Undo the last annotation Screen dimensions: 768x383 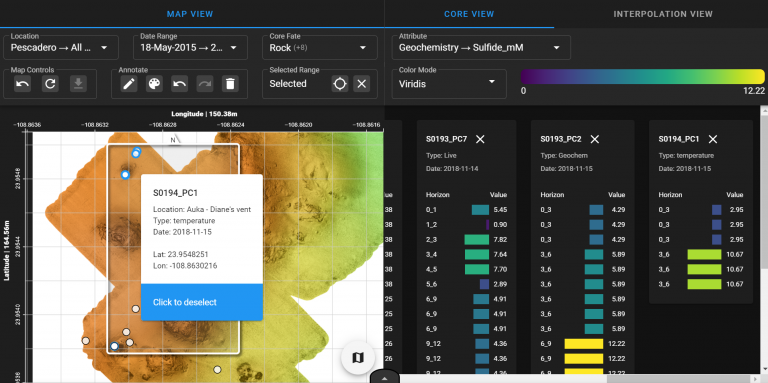click(180, 84)
